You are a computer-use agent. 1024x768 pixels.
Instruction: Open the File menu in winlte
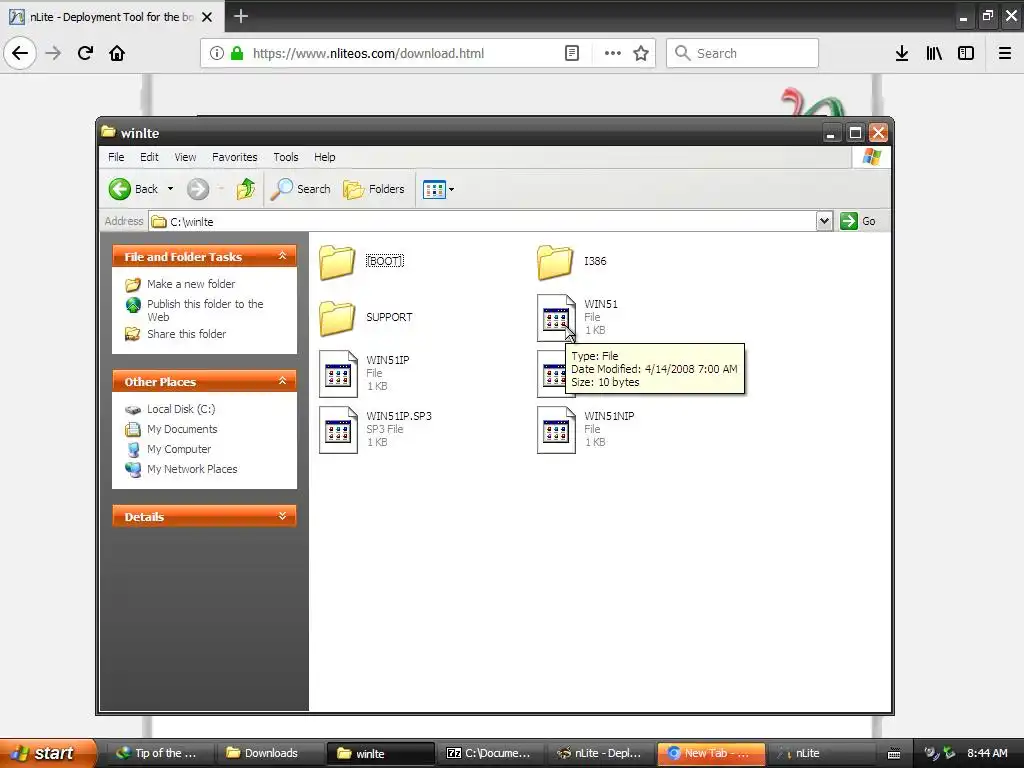pyautogui.click(x=116, y=157)
